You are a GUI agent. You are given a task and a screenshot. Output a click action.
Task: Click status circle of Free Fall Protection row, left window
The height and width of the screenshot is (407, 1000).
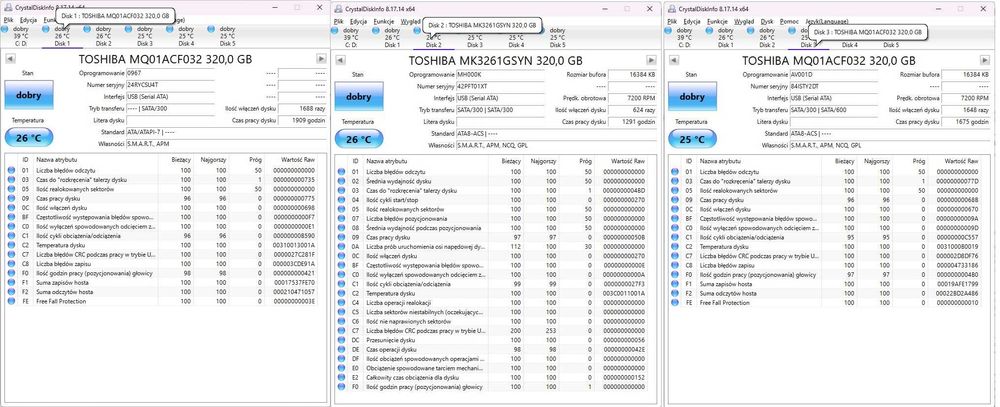10,301
